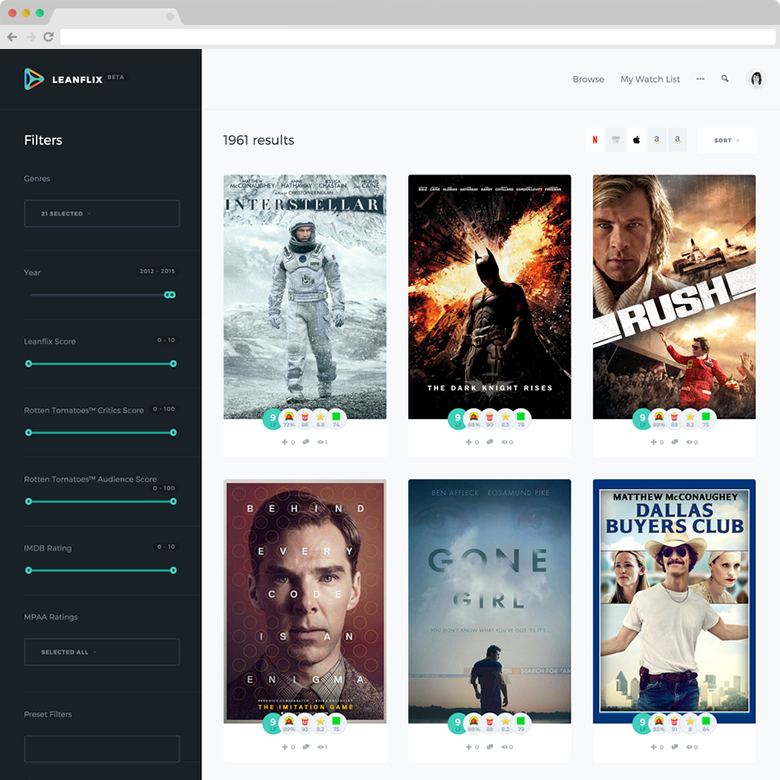The height and width of the screenshot is (780, 780).
Task: Toggle the Apple iTunes provider filter
Action: point(636,141)
